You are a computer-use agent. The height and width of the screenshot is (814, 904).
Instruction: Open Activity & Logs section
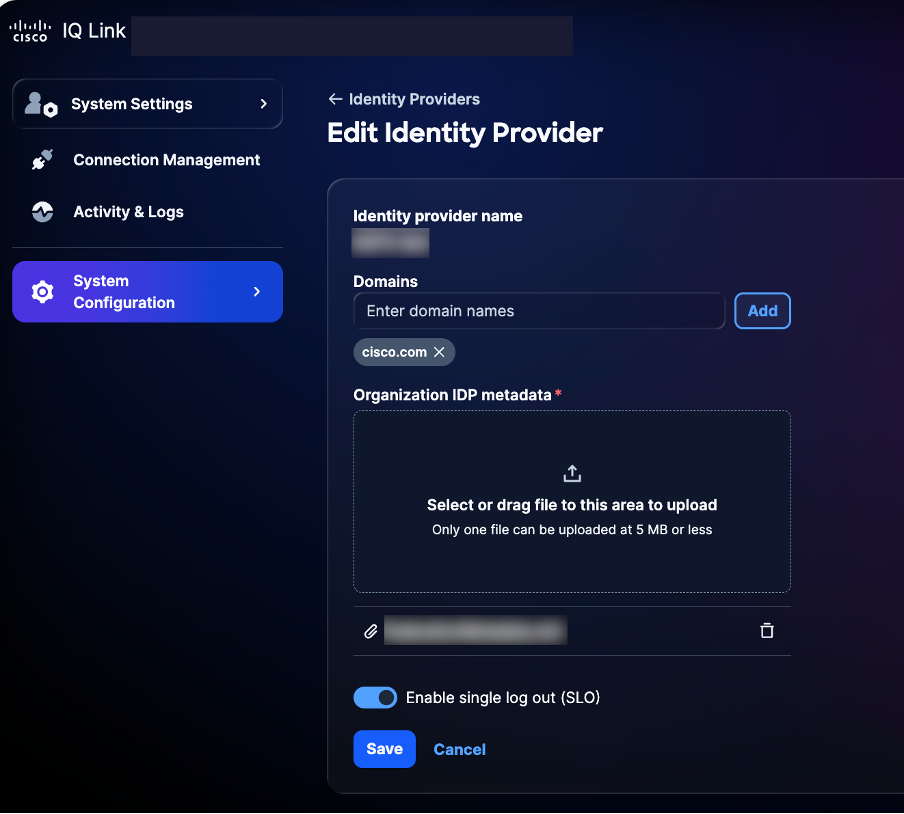click(148, 212)
